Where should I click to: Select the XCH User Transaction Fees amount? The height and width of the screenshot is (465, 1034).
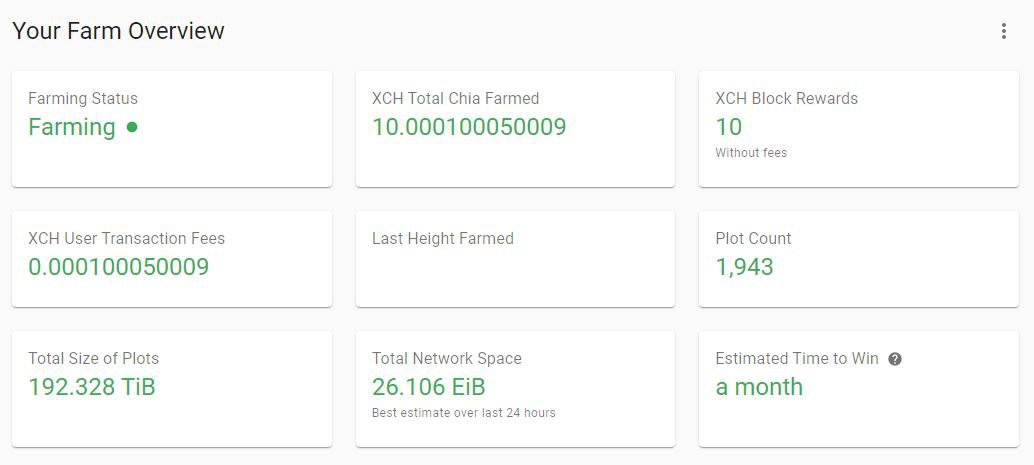click(x=119, y=266)
